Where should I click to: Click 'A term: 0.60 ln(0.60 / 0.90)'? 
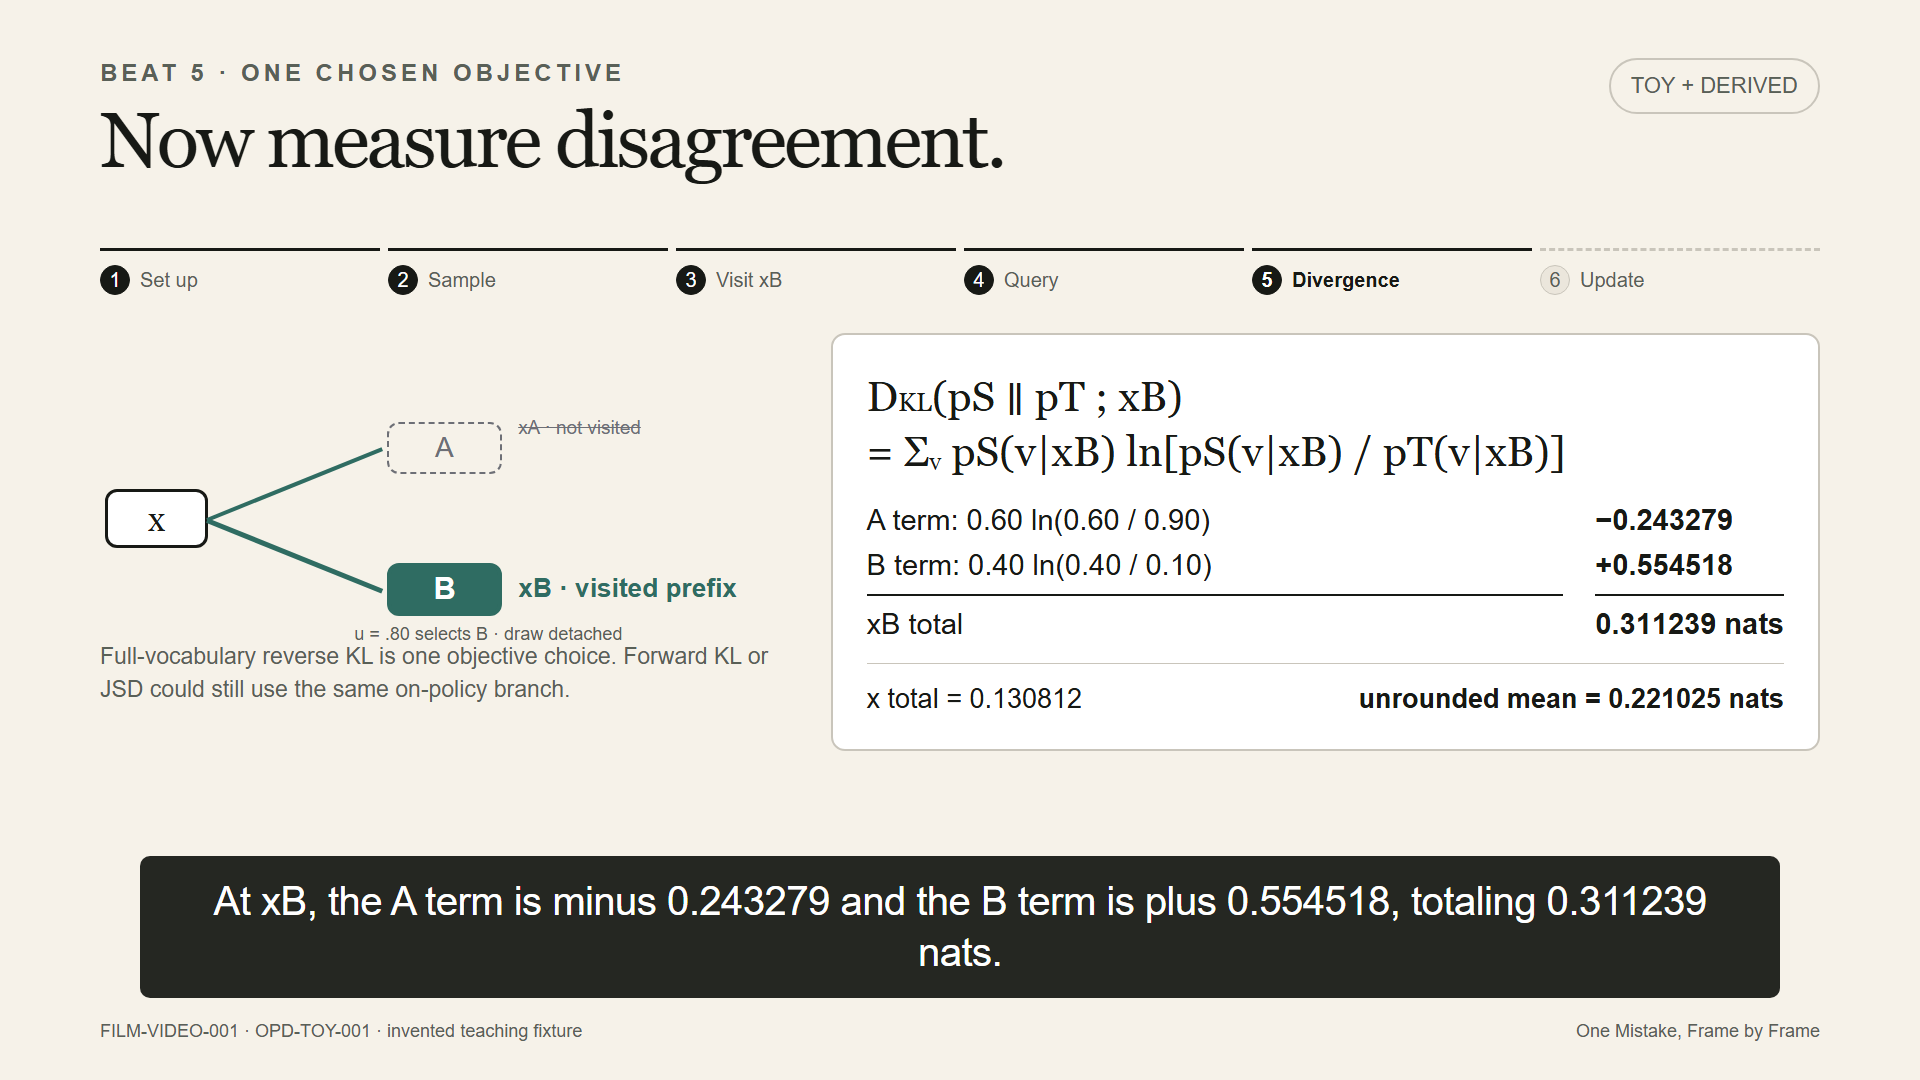(x=1038, y=520)
